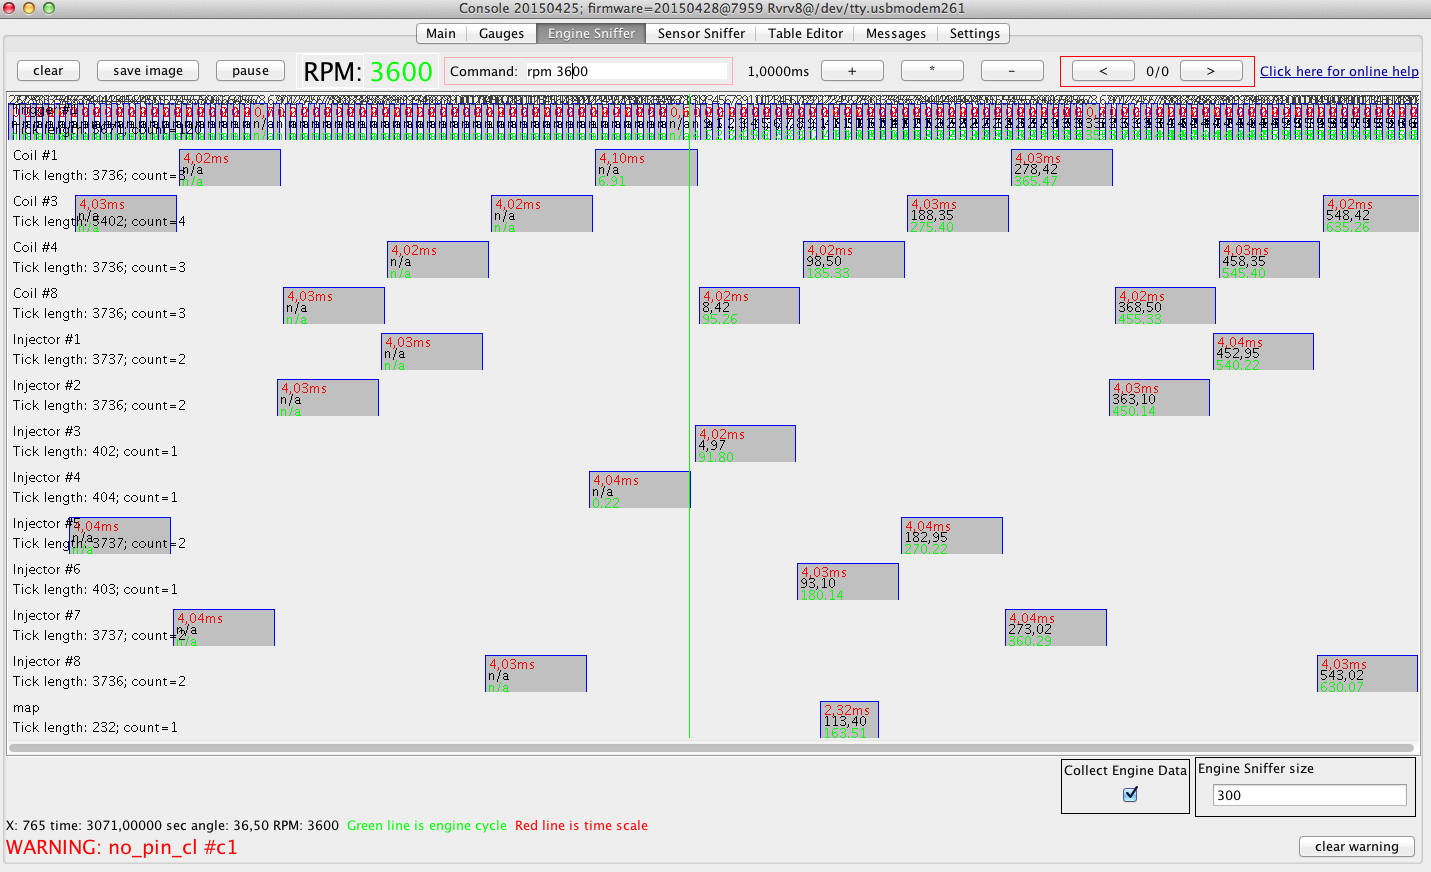Click the 'WARNING: no_pin_cl #c1' message
1431x872 pixels.
click(122, 847)
